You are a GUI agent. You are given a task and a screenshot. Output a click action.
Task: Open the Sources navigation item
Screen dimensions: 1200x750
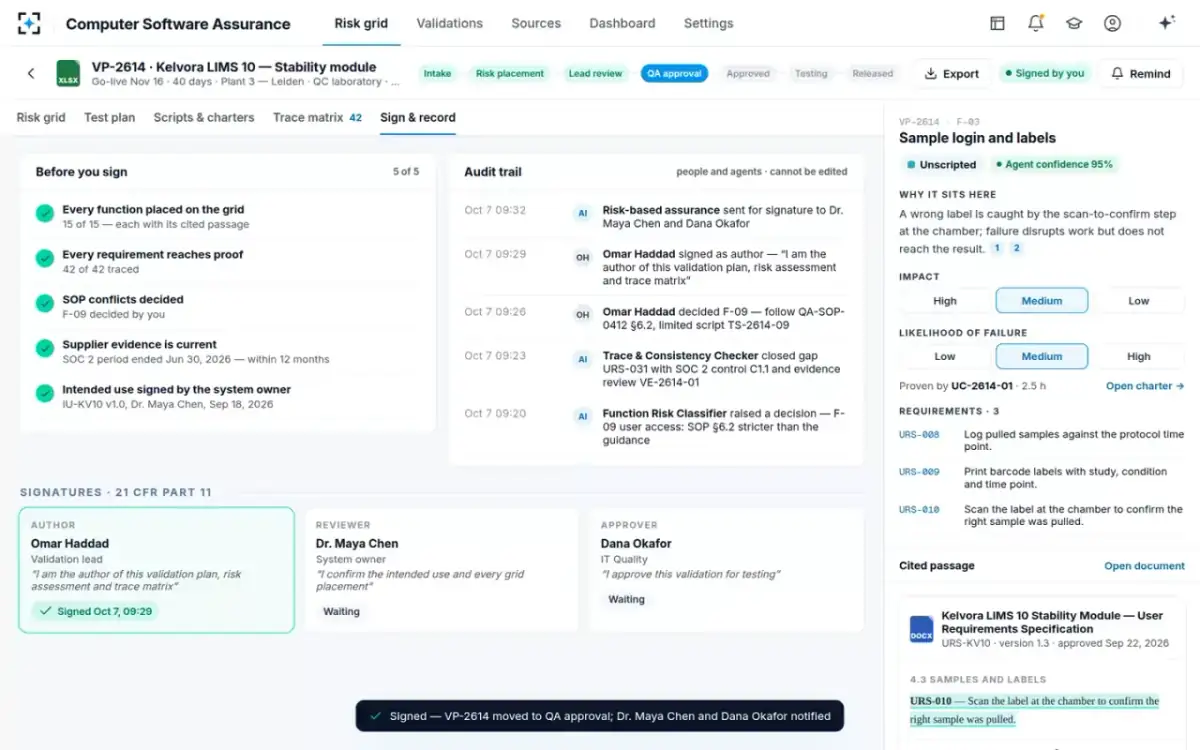(536, 23)
